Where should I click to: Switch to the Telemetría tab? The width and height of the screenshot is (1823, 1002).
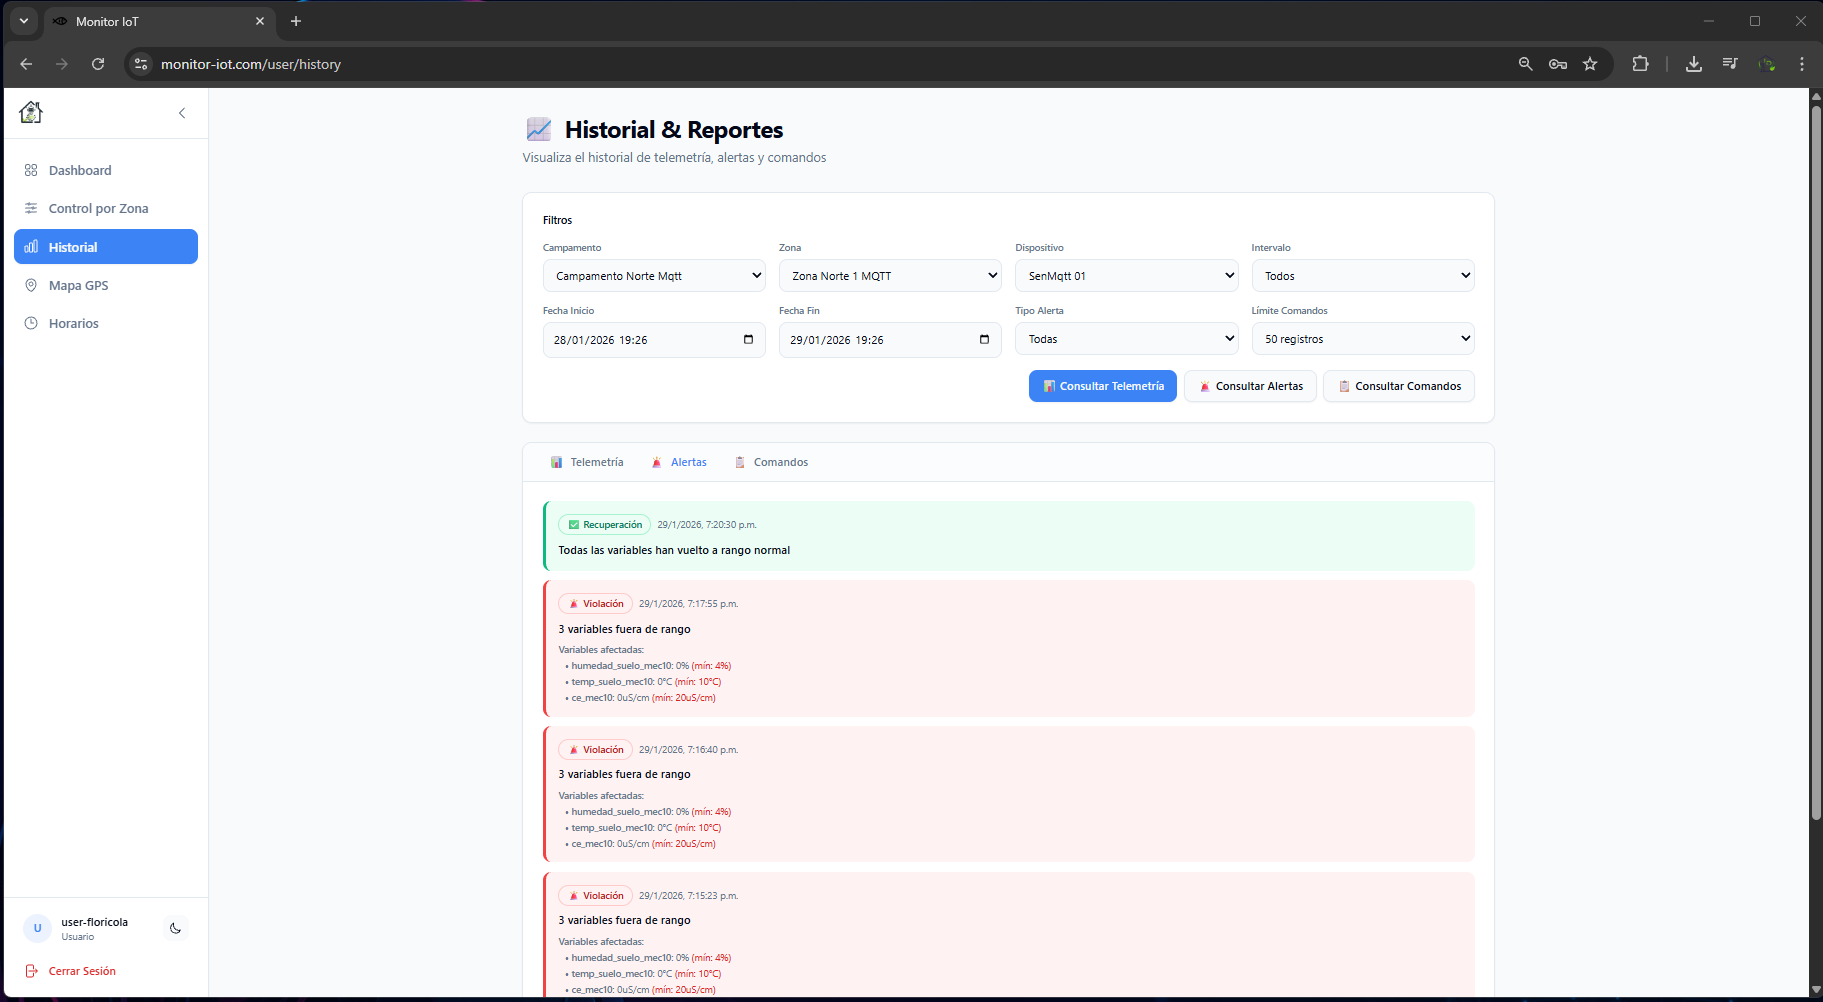tap(587, 462)
